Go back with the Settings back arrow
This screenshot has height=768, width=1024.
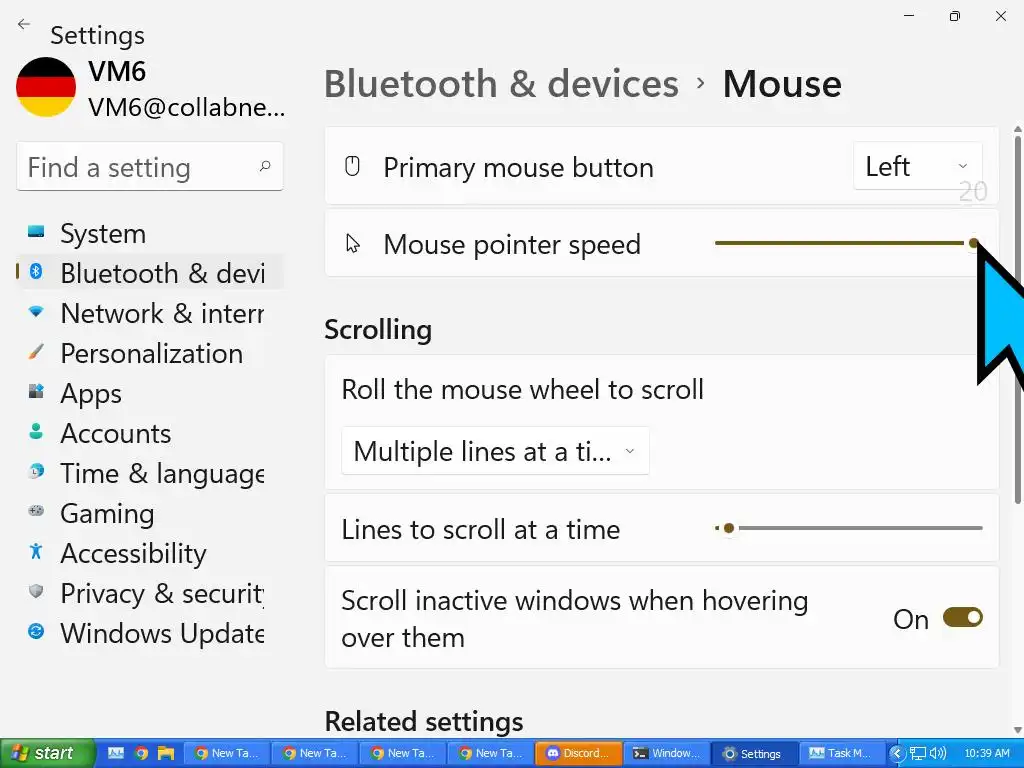[24, 25]
